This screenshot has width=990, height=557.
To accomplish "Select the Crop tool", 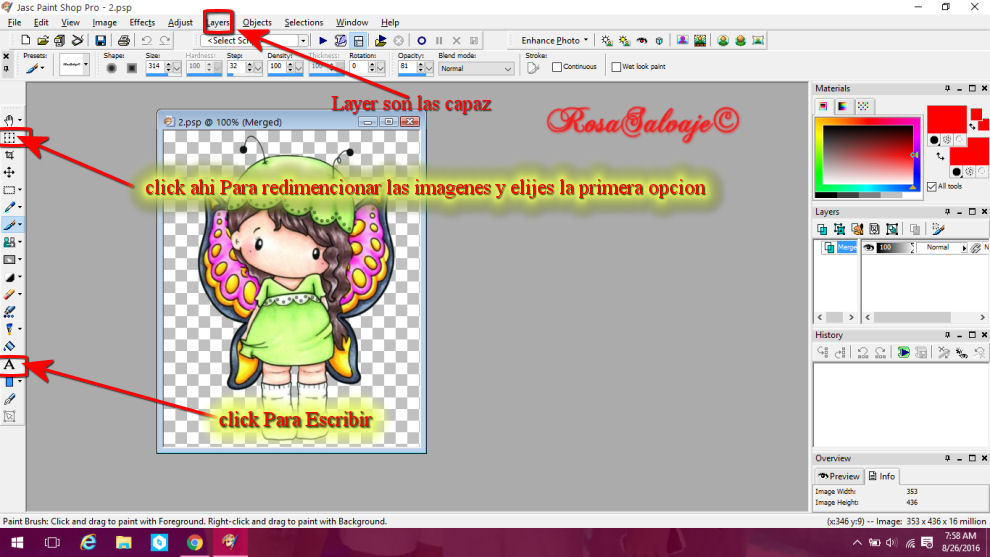I will pos(10,155).
